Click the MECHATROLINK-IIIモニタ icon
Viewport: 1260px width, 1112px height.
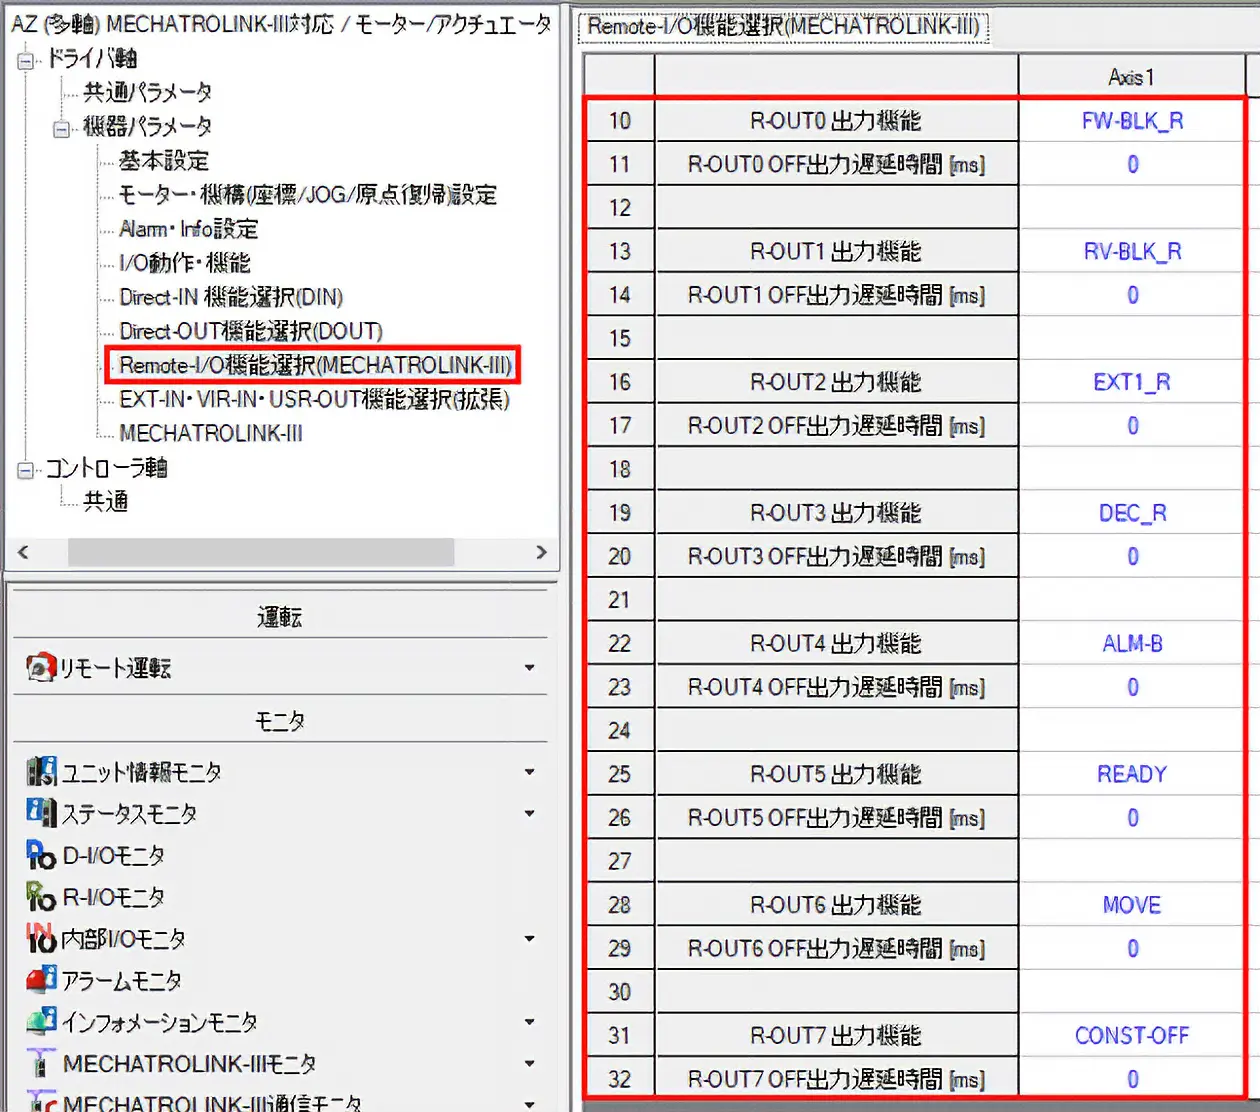coord(41,1063)
